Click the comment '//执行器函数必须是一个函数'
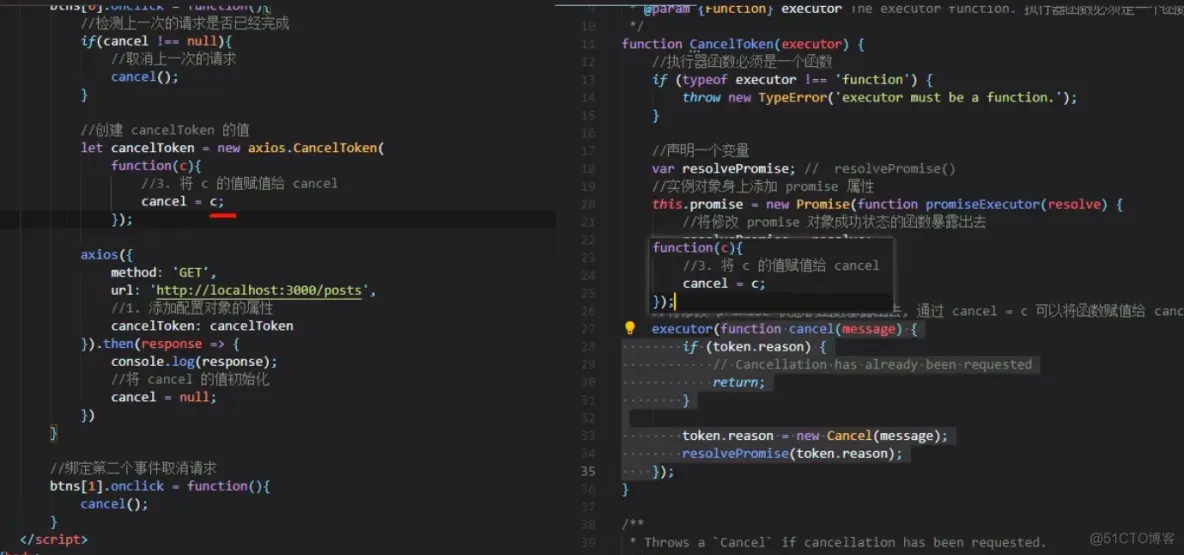This screenshot has width=1184, height=555. point(742,62)
